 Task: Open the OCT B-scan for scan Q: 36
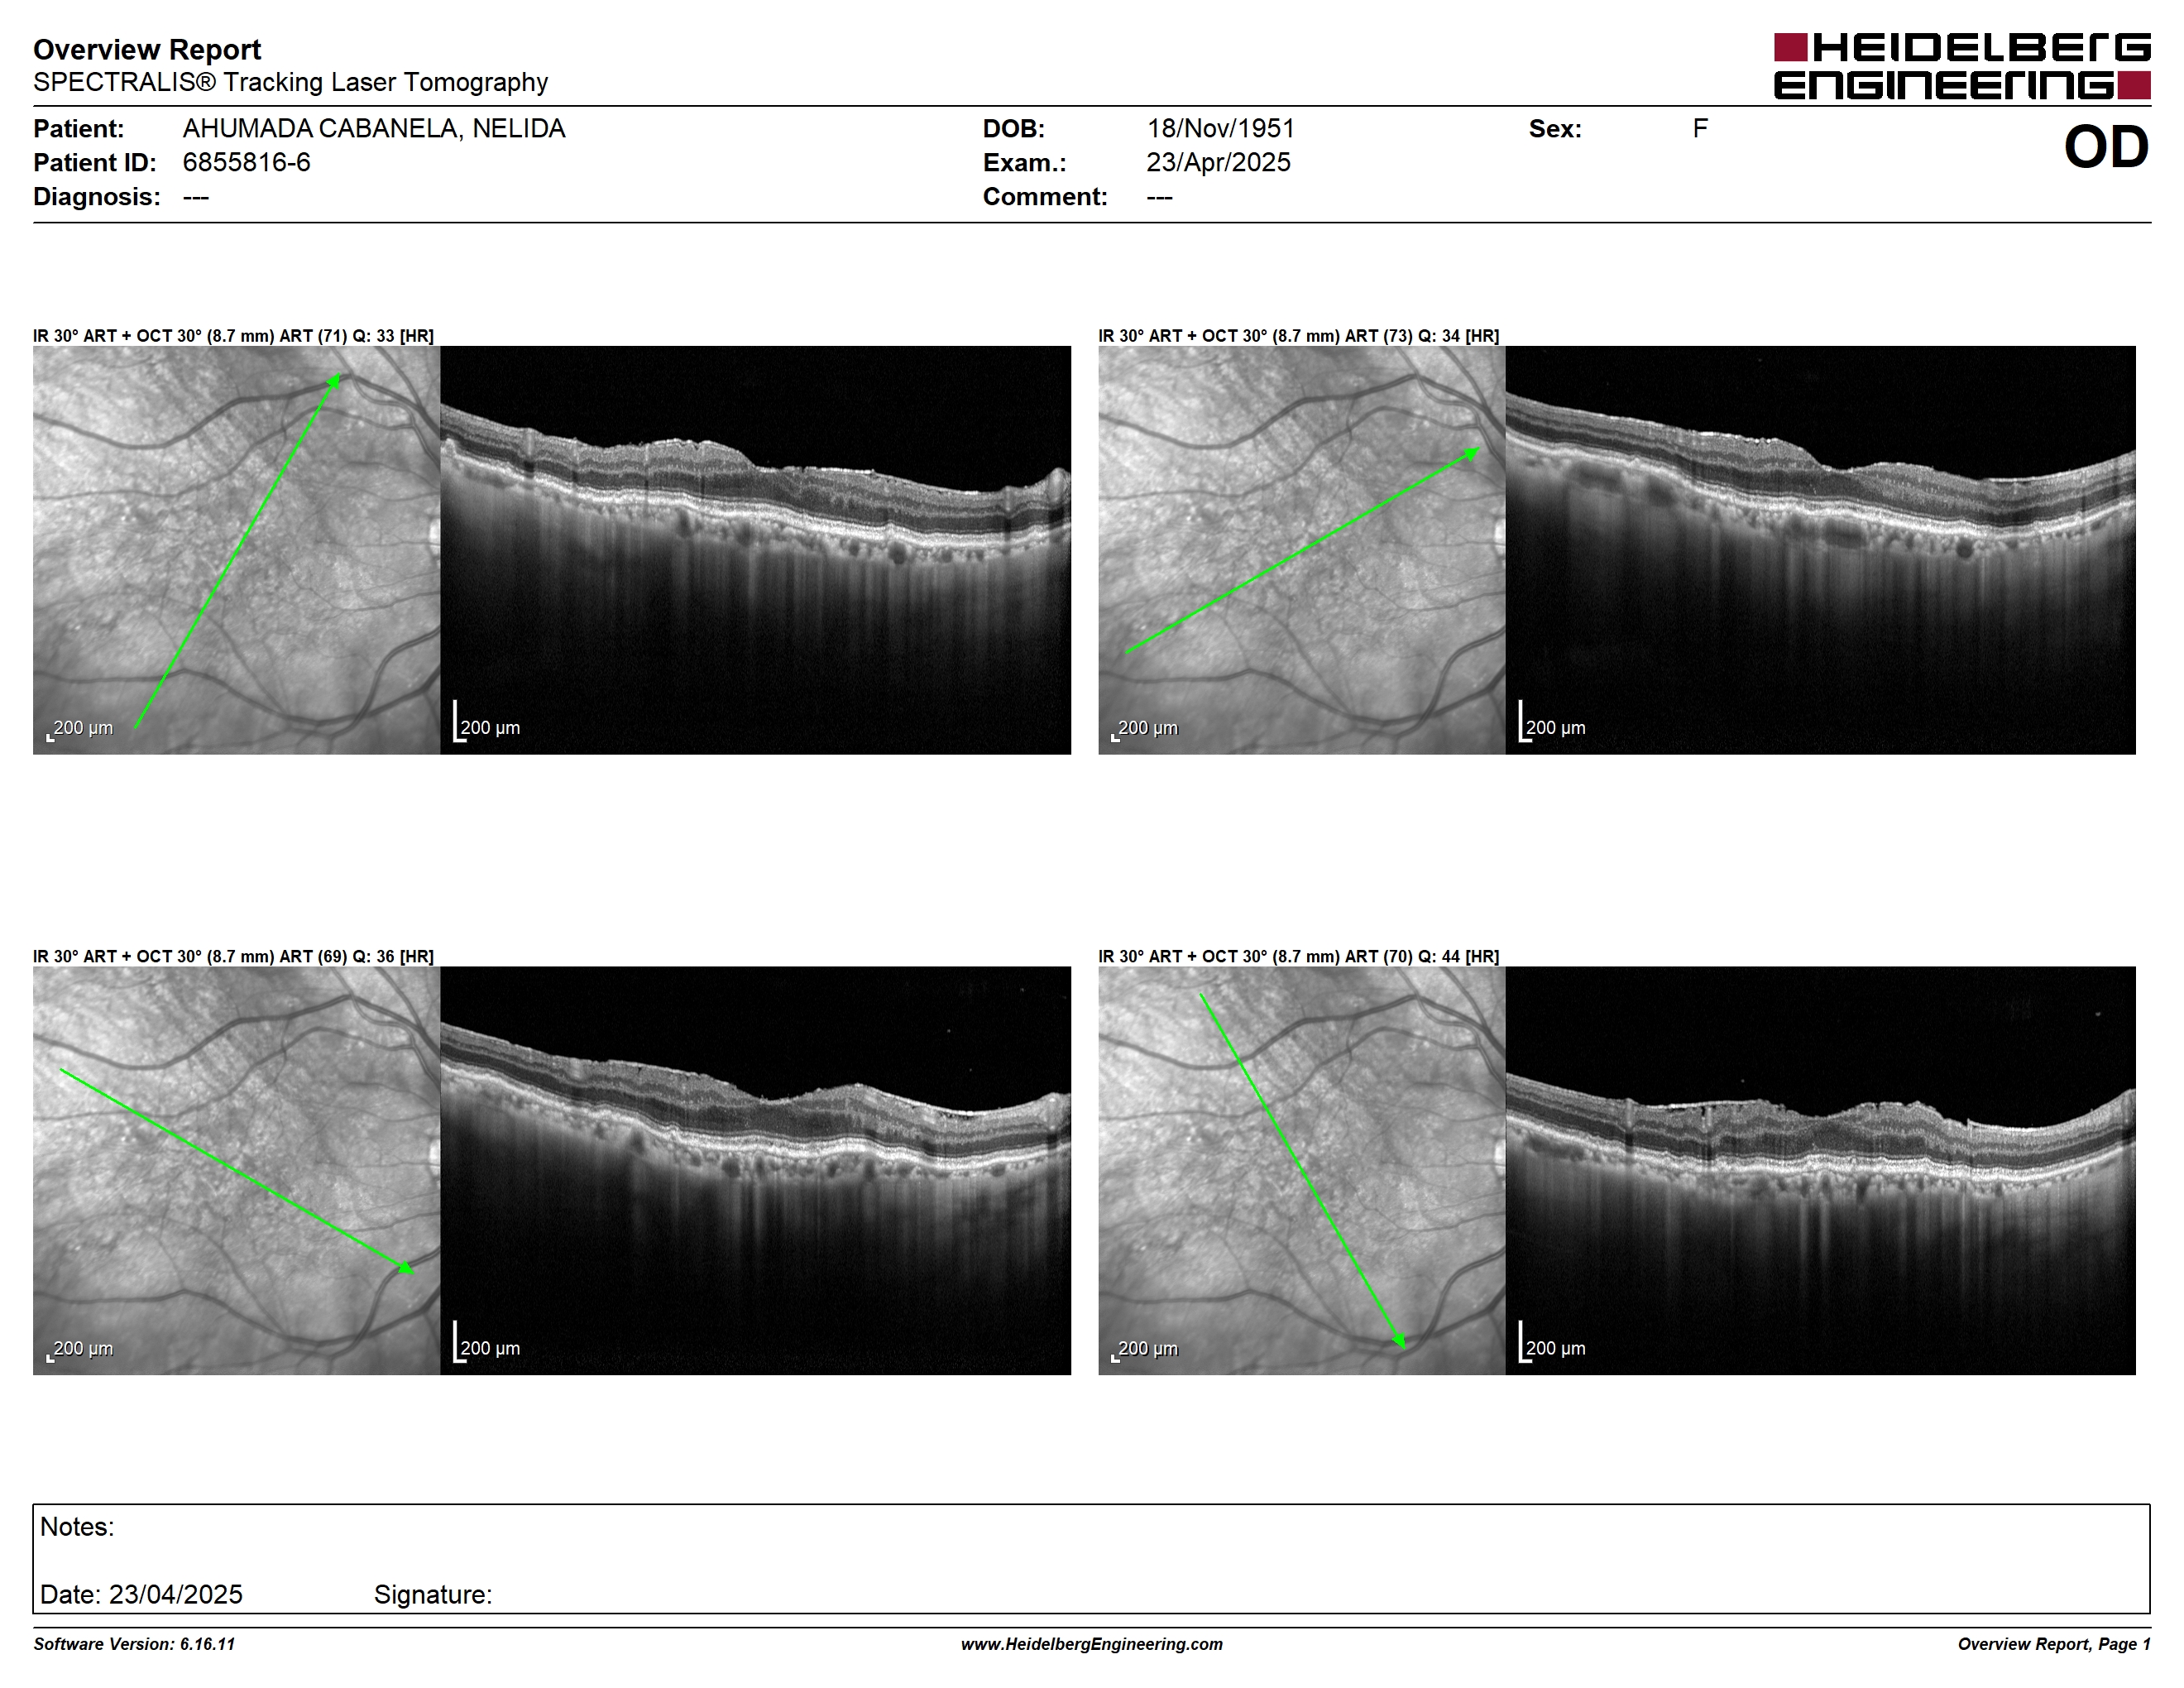[x=755, y=1170]
